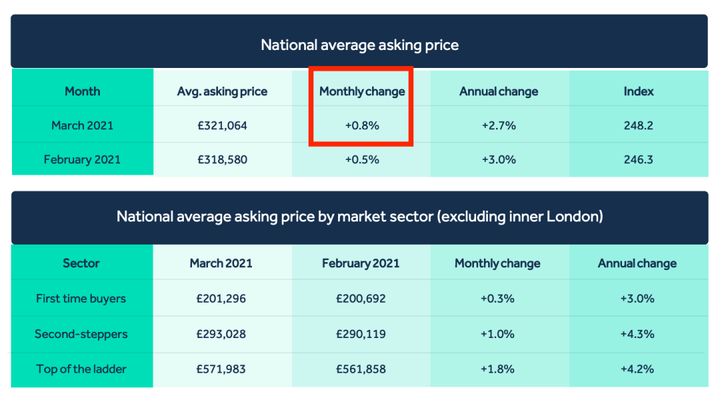
Task: Select the Sector column header
Action: (81, 263)
